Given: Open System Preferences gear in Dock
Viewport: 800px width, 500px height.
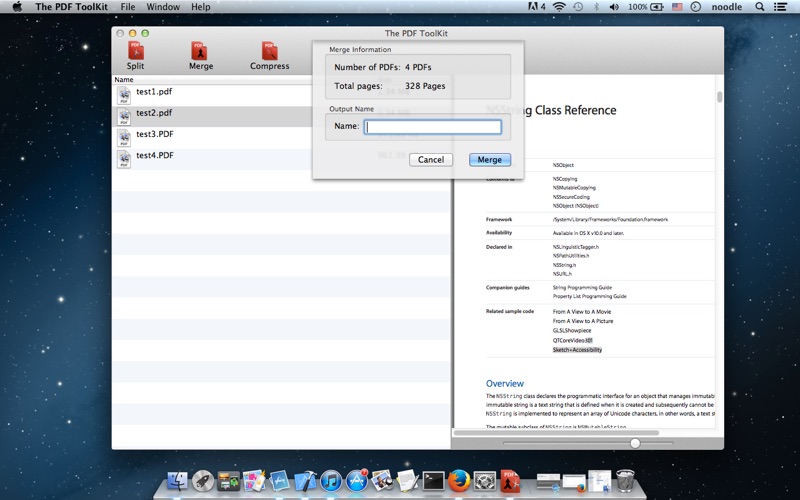Looking at the screenshot, I should click(484, 481).
